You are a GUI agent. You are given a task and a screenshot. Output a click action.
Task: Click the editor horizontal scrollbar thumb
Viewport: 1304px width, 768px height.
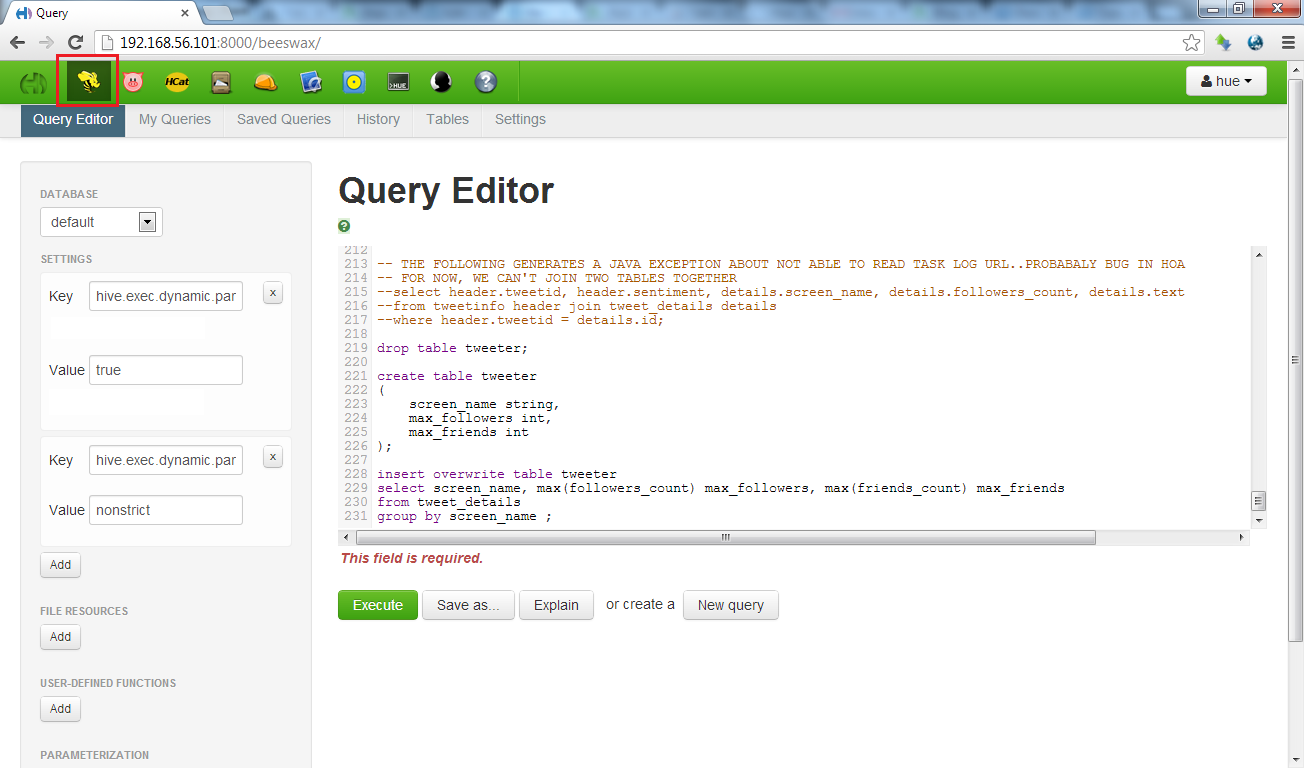pos(726,537)
